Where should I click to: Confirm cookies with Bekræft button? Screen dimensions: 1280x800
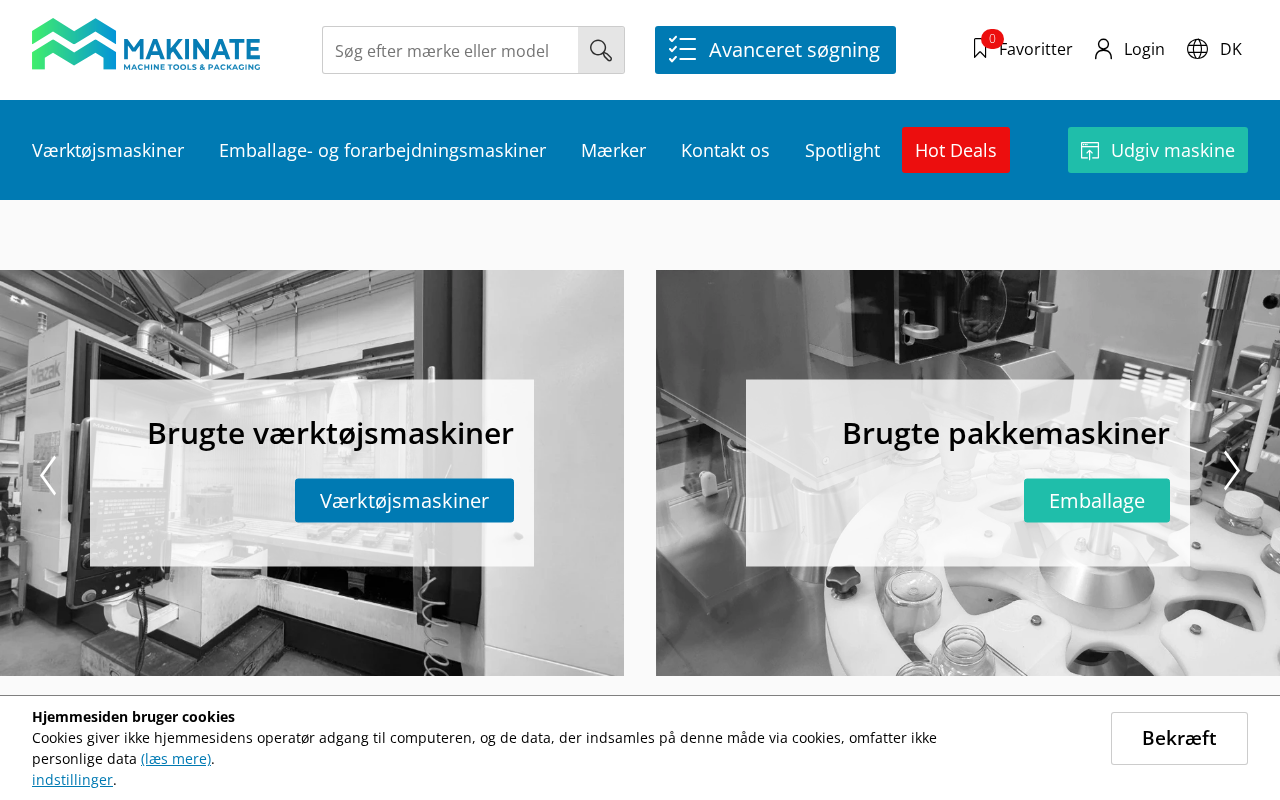pyautogui.click(x=1179, y=738)
